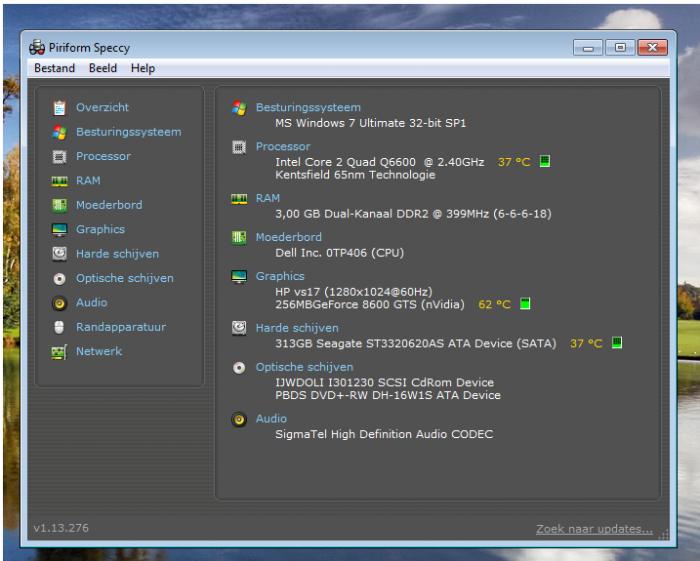
Task: Open Netwerk in sidebar
Action: (99, 351)
